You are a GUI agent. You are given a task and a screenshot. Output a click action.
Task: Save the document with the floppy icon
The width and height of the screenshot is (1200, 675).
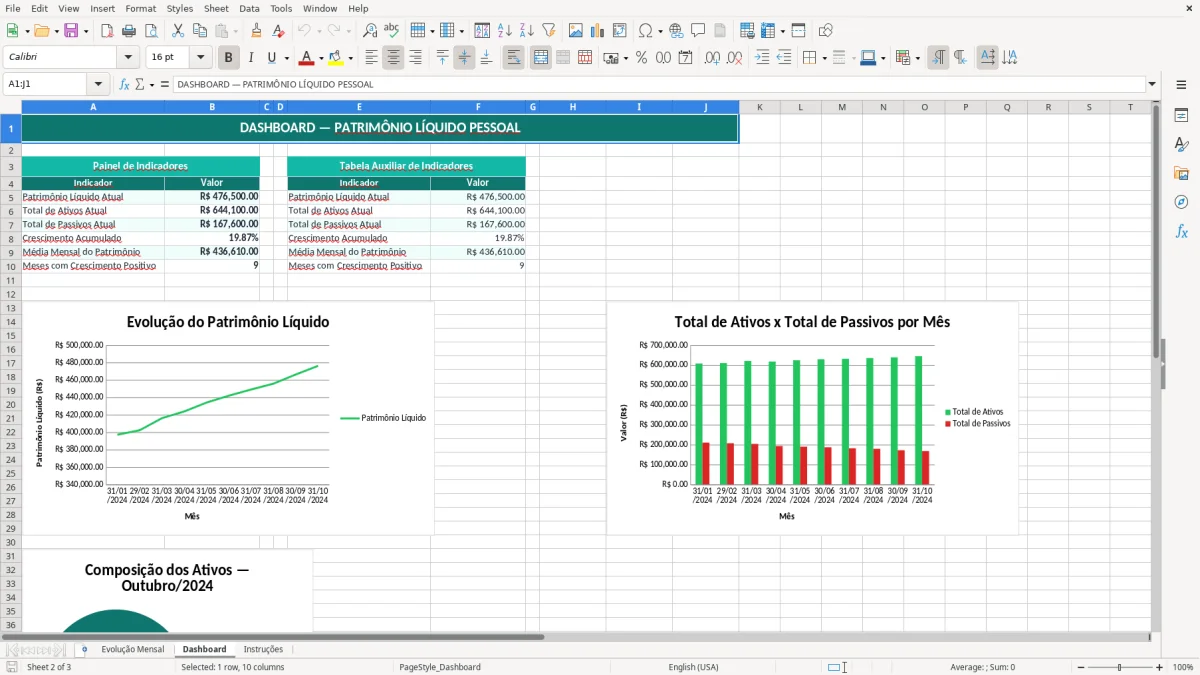70,31
